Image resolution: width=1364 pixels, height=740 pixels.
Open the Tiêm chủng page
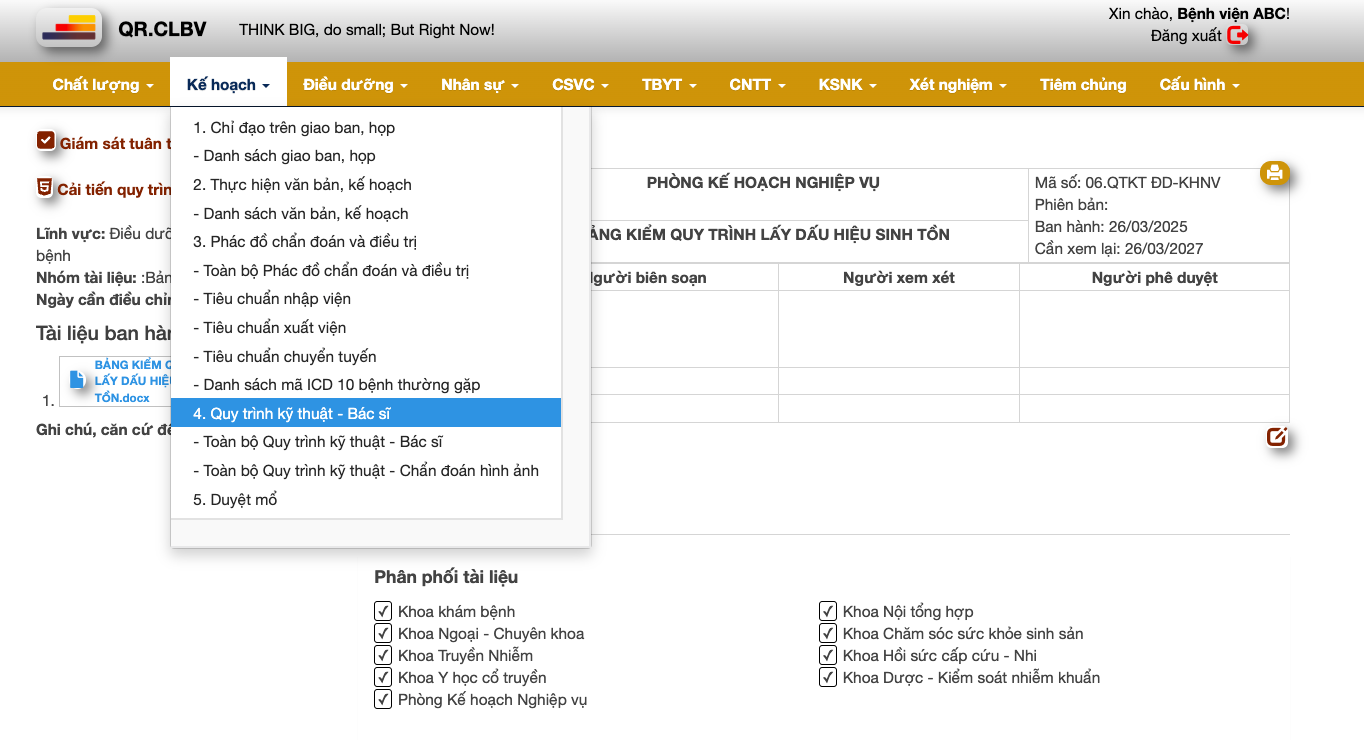point(1082,85)
